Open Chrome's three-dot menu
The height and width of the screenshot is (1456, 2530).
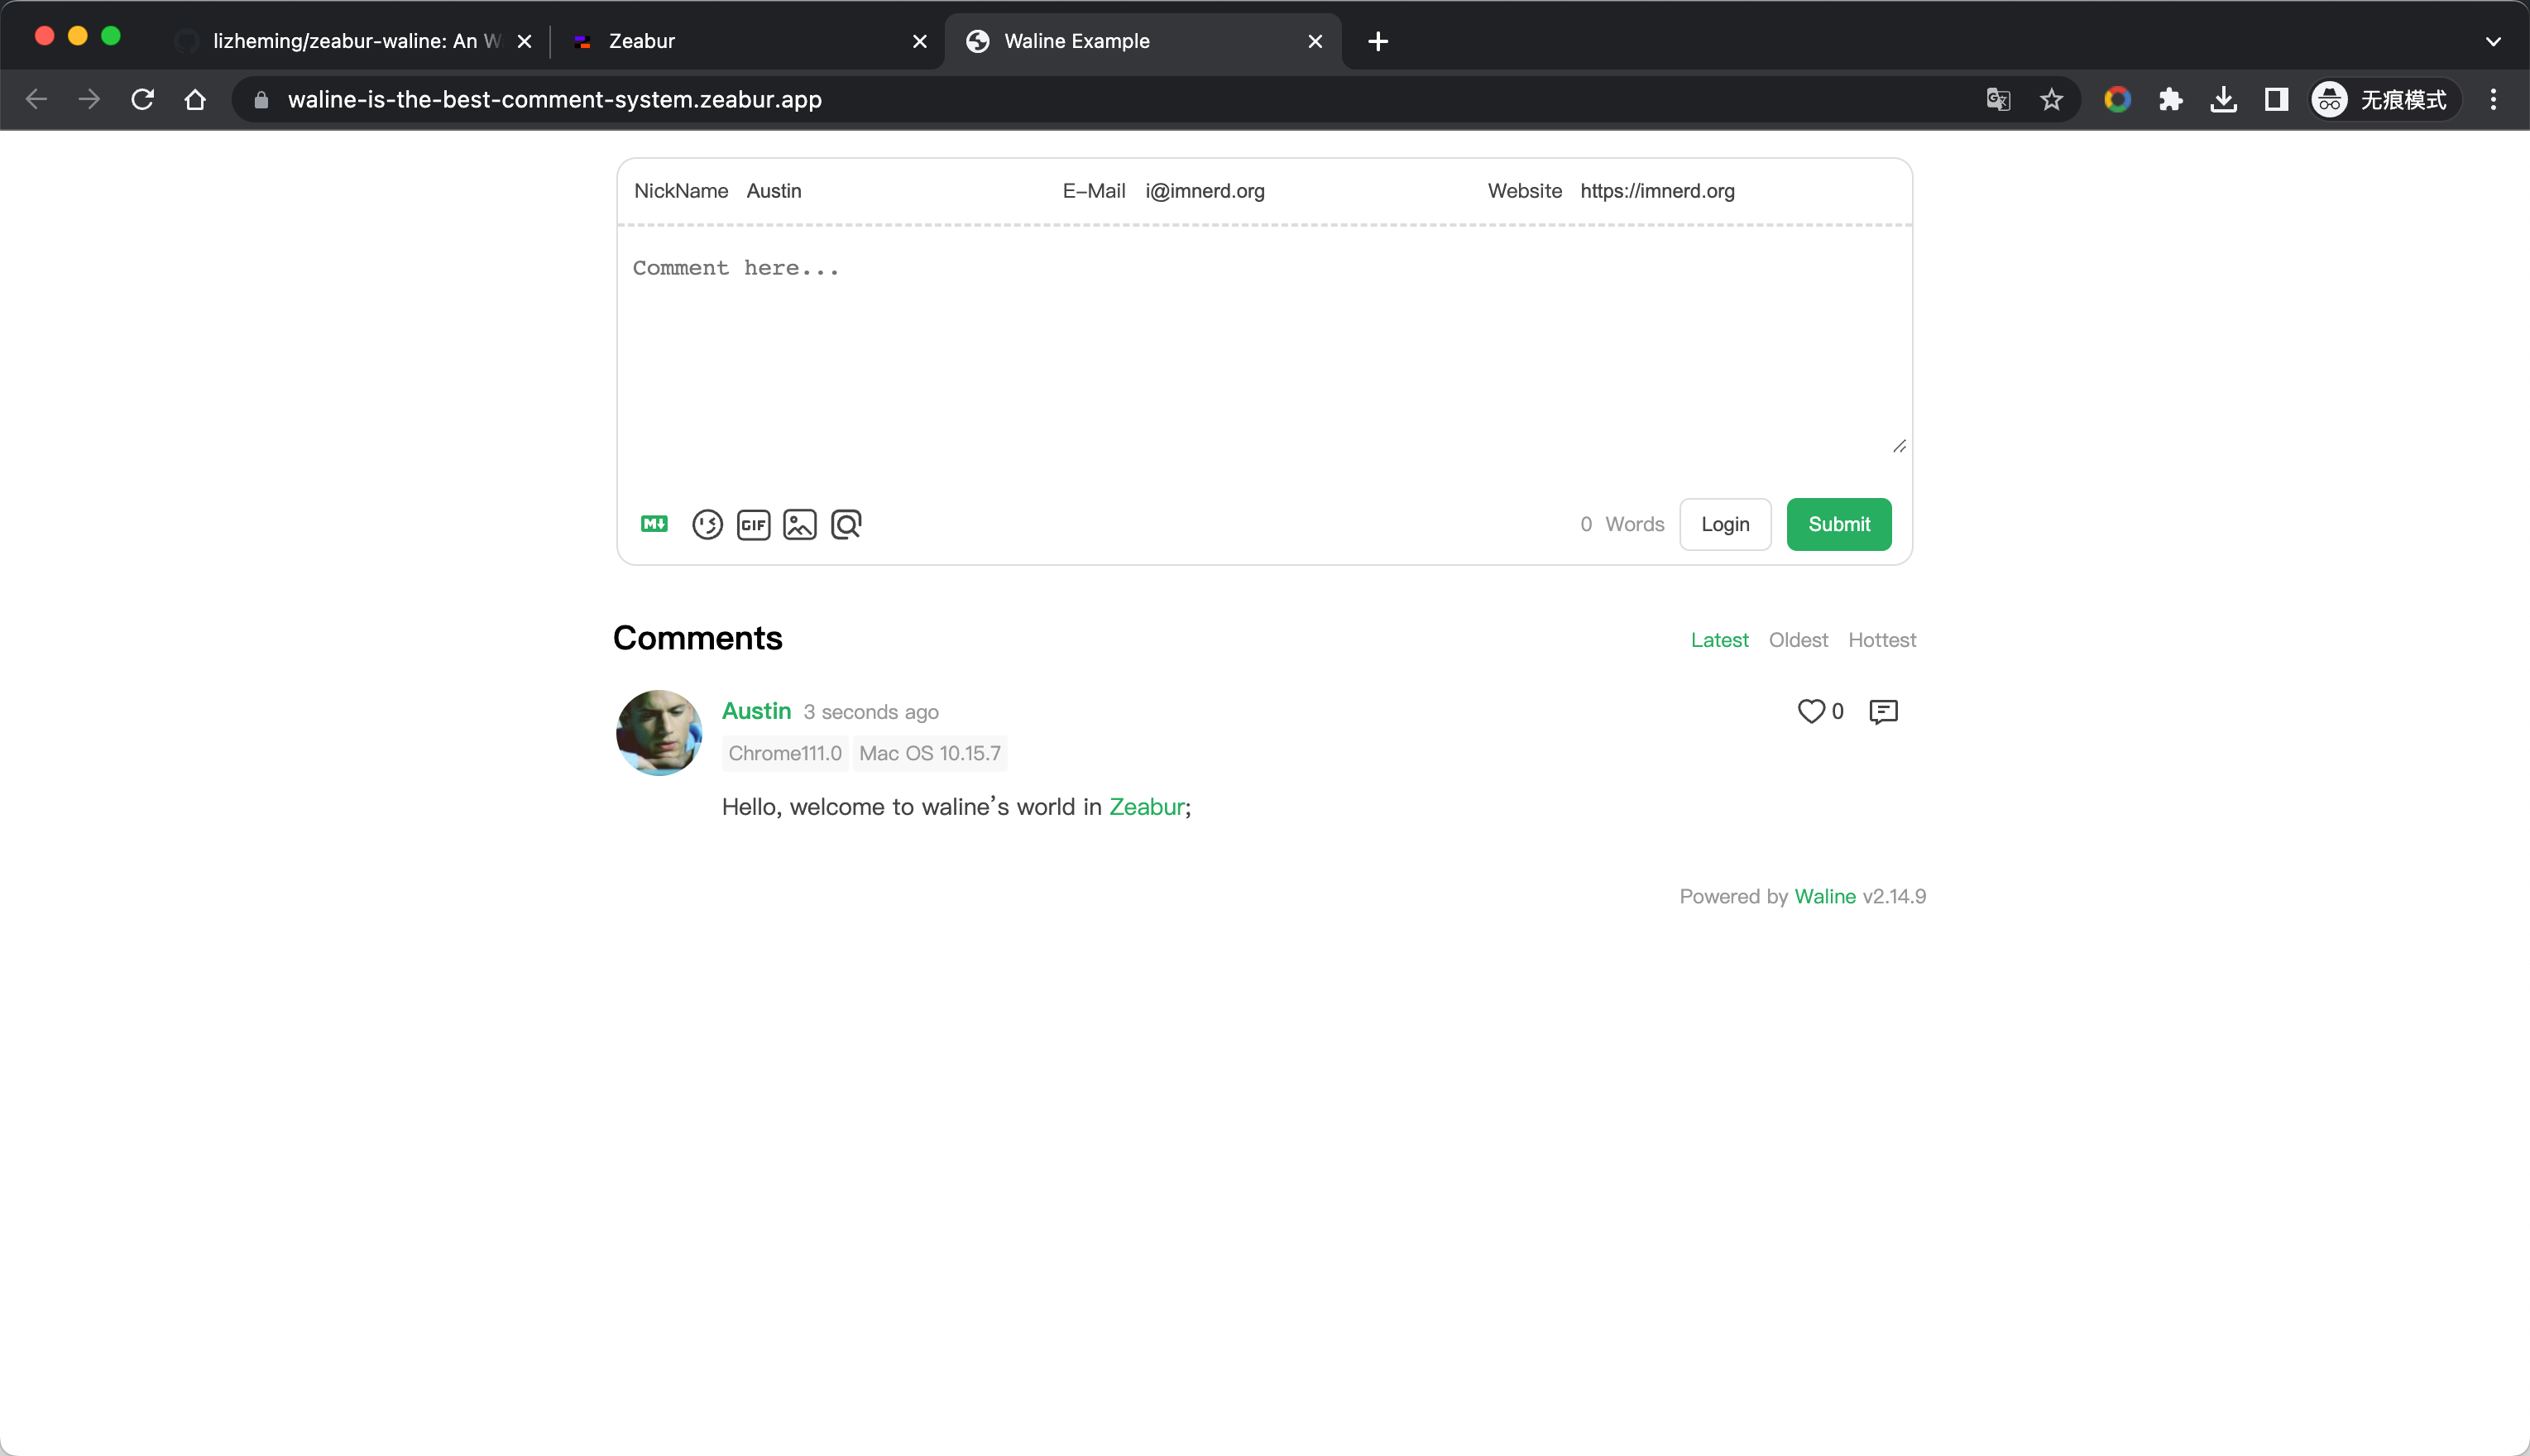point(2494,99)
